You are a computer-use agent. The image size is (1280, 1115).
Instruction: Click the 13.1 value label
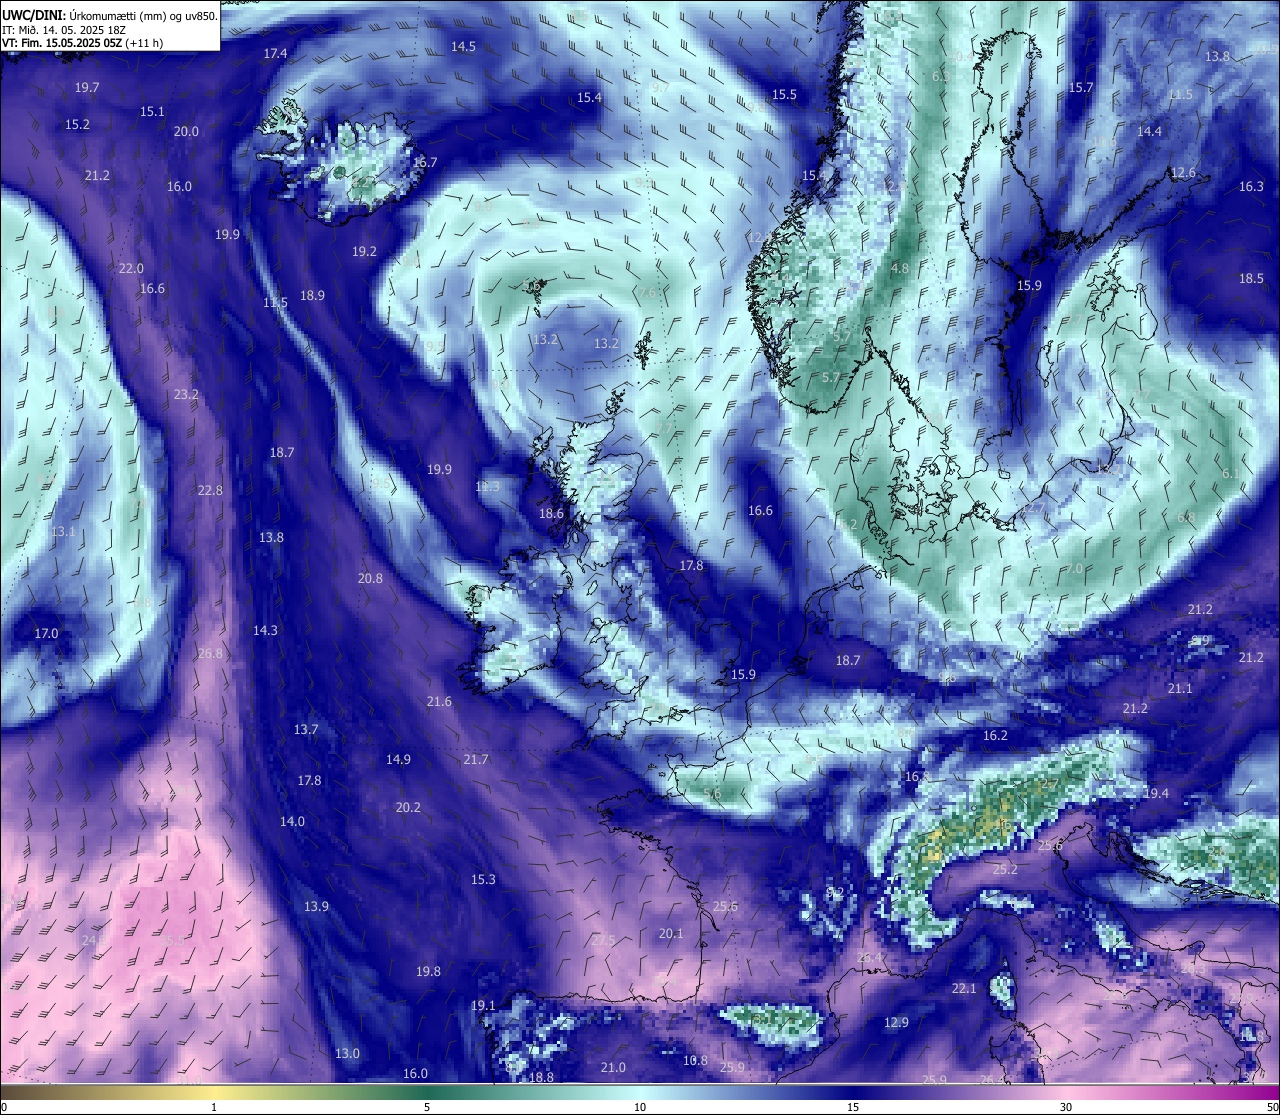[x=63, y=532]
